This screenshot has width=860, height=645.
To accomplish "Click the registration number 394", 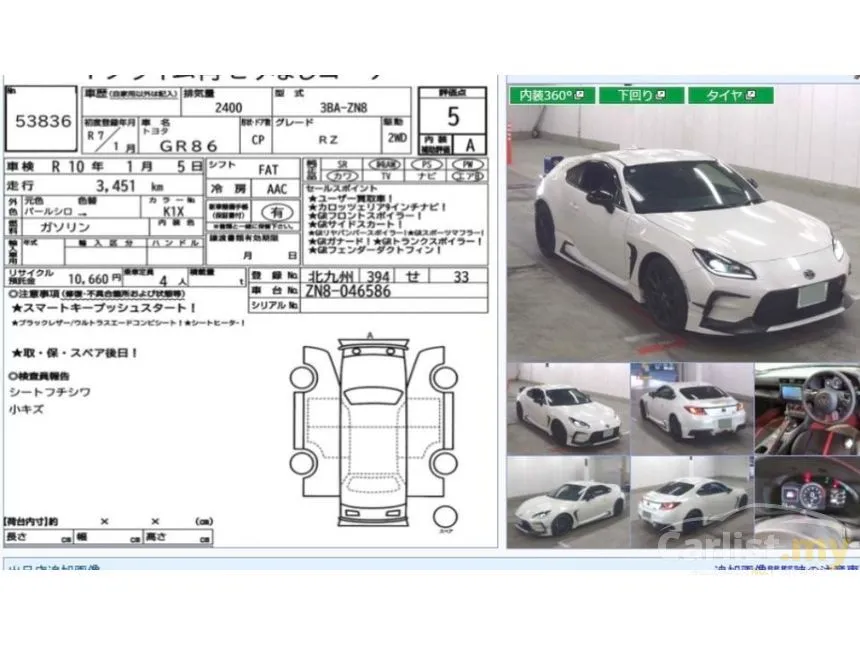I will (378, 276).
